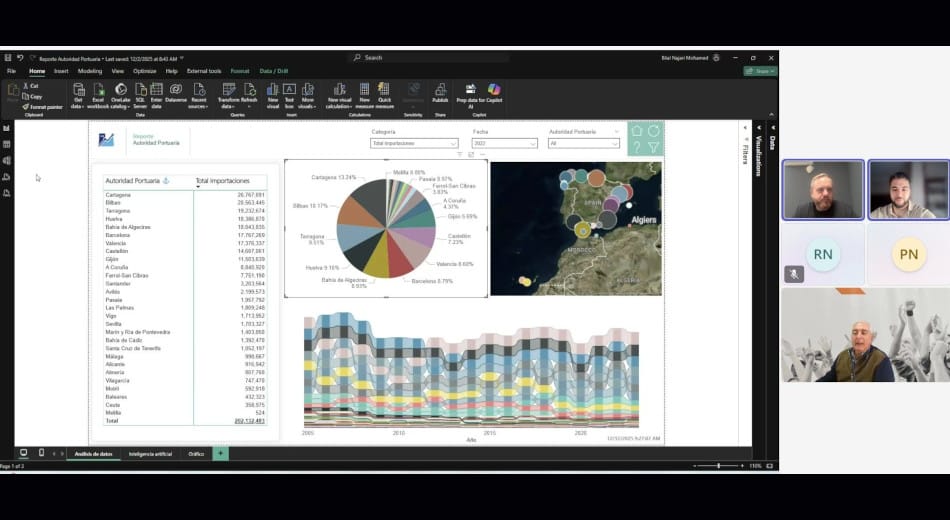Expand the Autoridad Portuaria slicer dropdown
The image size is (950, 520).
[584, 143]
